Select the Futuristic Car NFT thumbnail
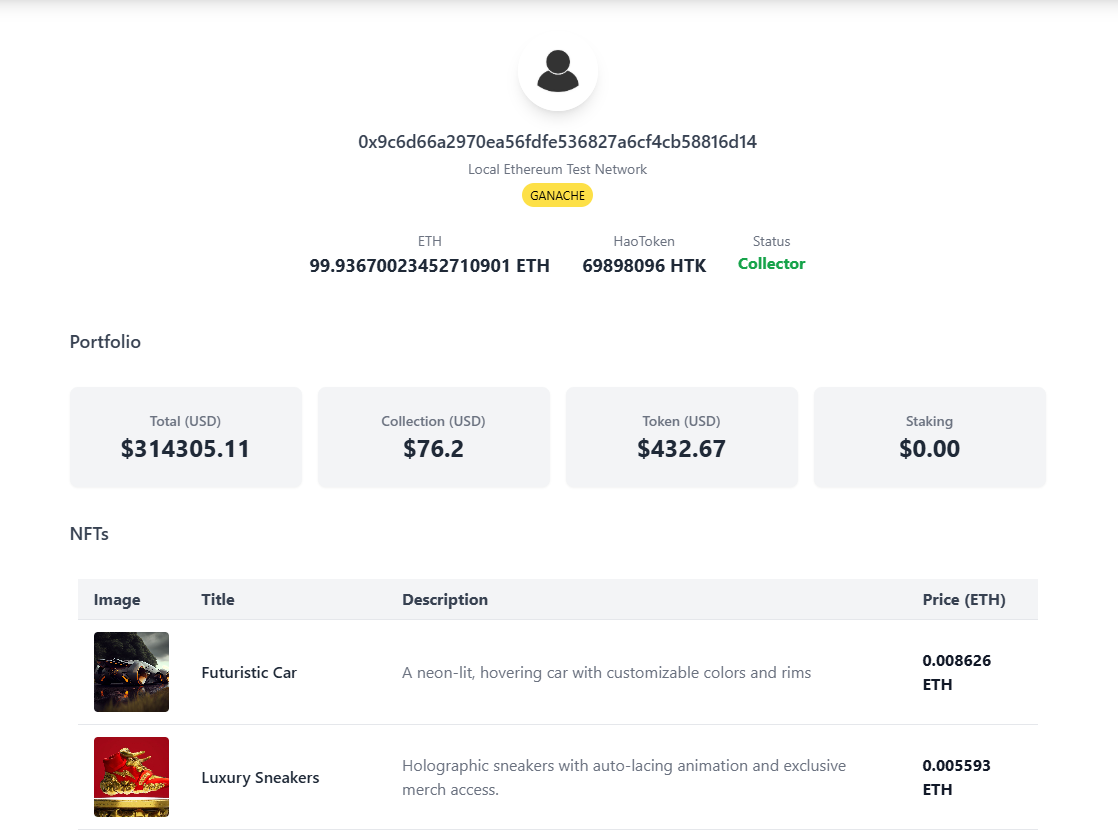Image resolution: width=1118 pixels, height=830 pixels. tap(131, 672)
